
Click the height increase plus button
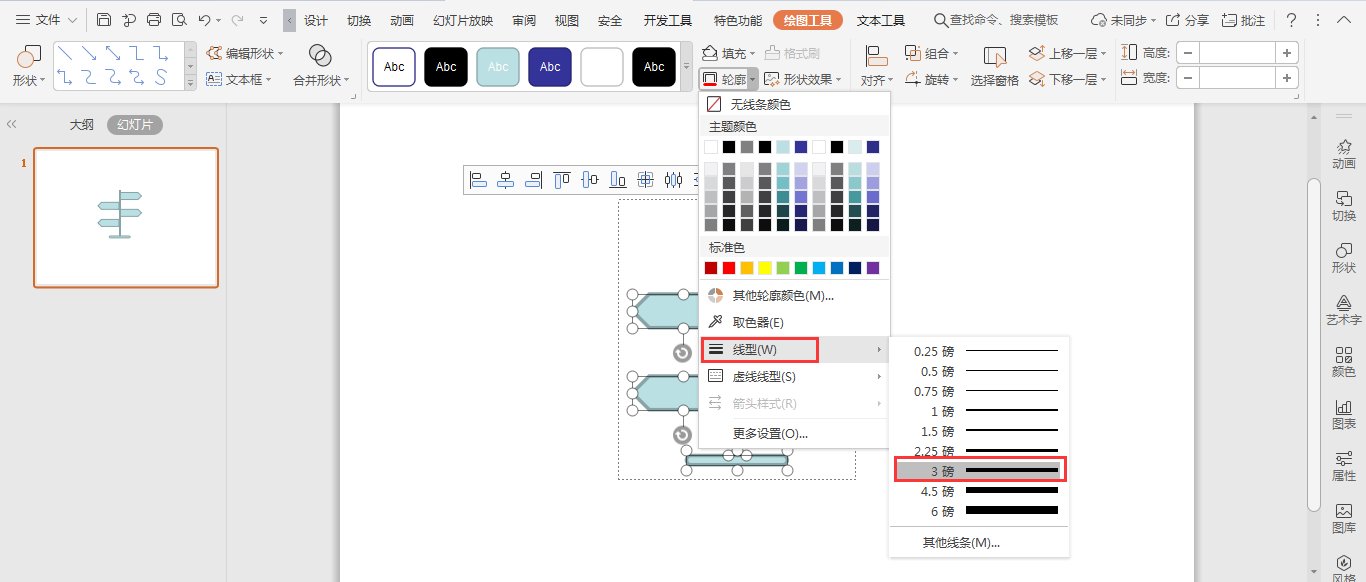click(x=1286, y=53)
